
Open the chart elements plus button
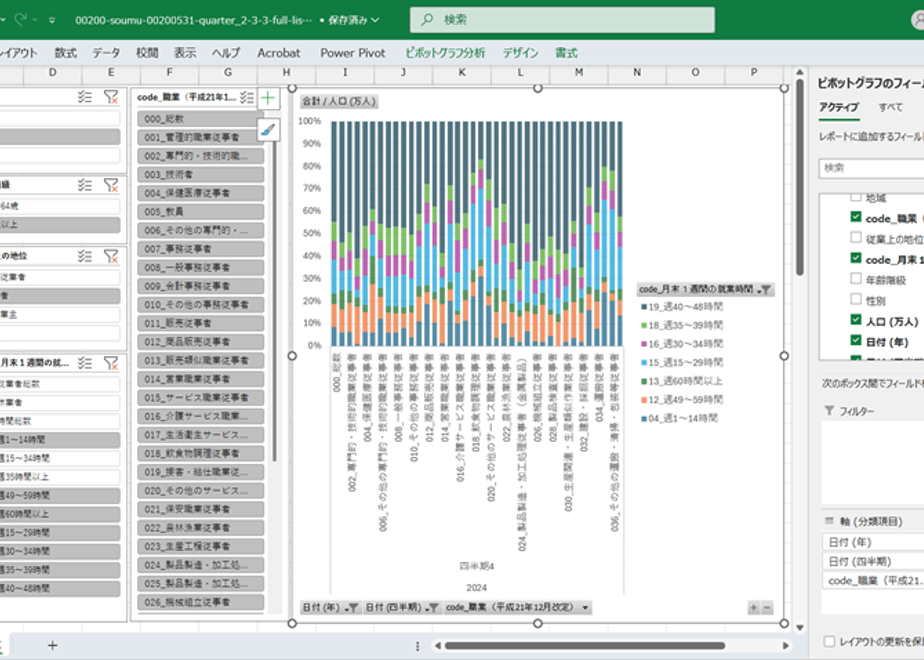pyautogui.click(x=268, y=98)
